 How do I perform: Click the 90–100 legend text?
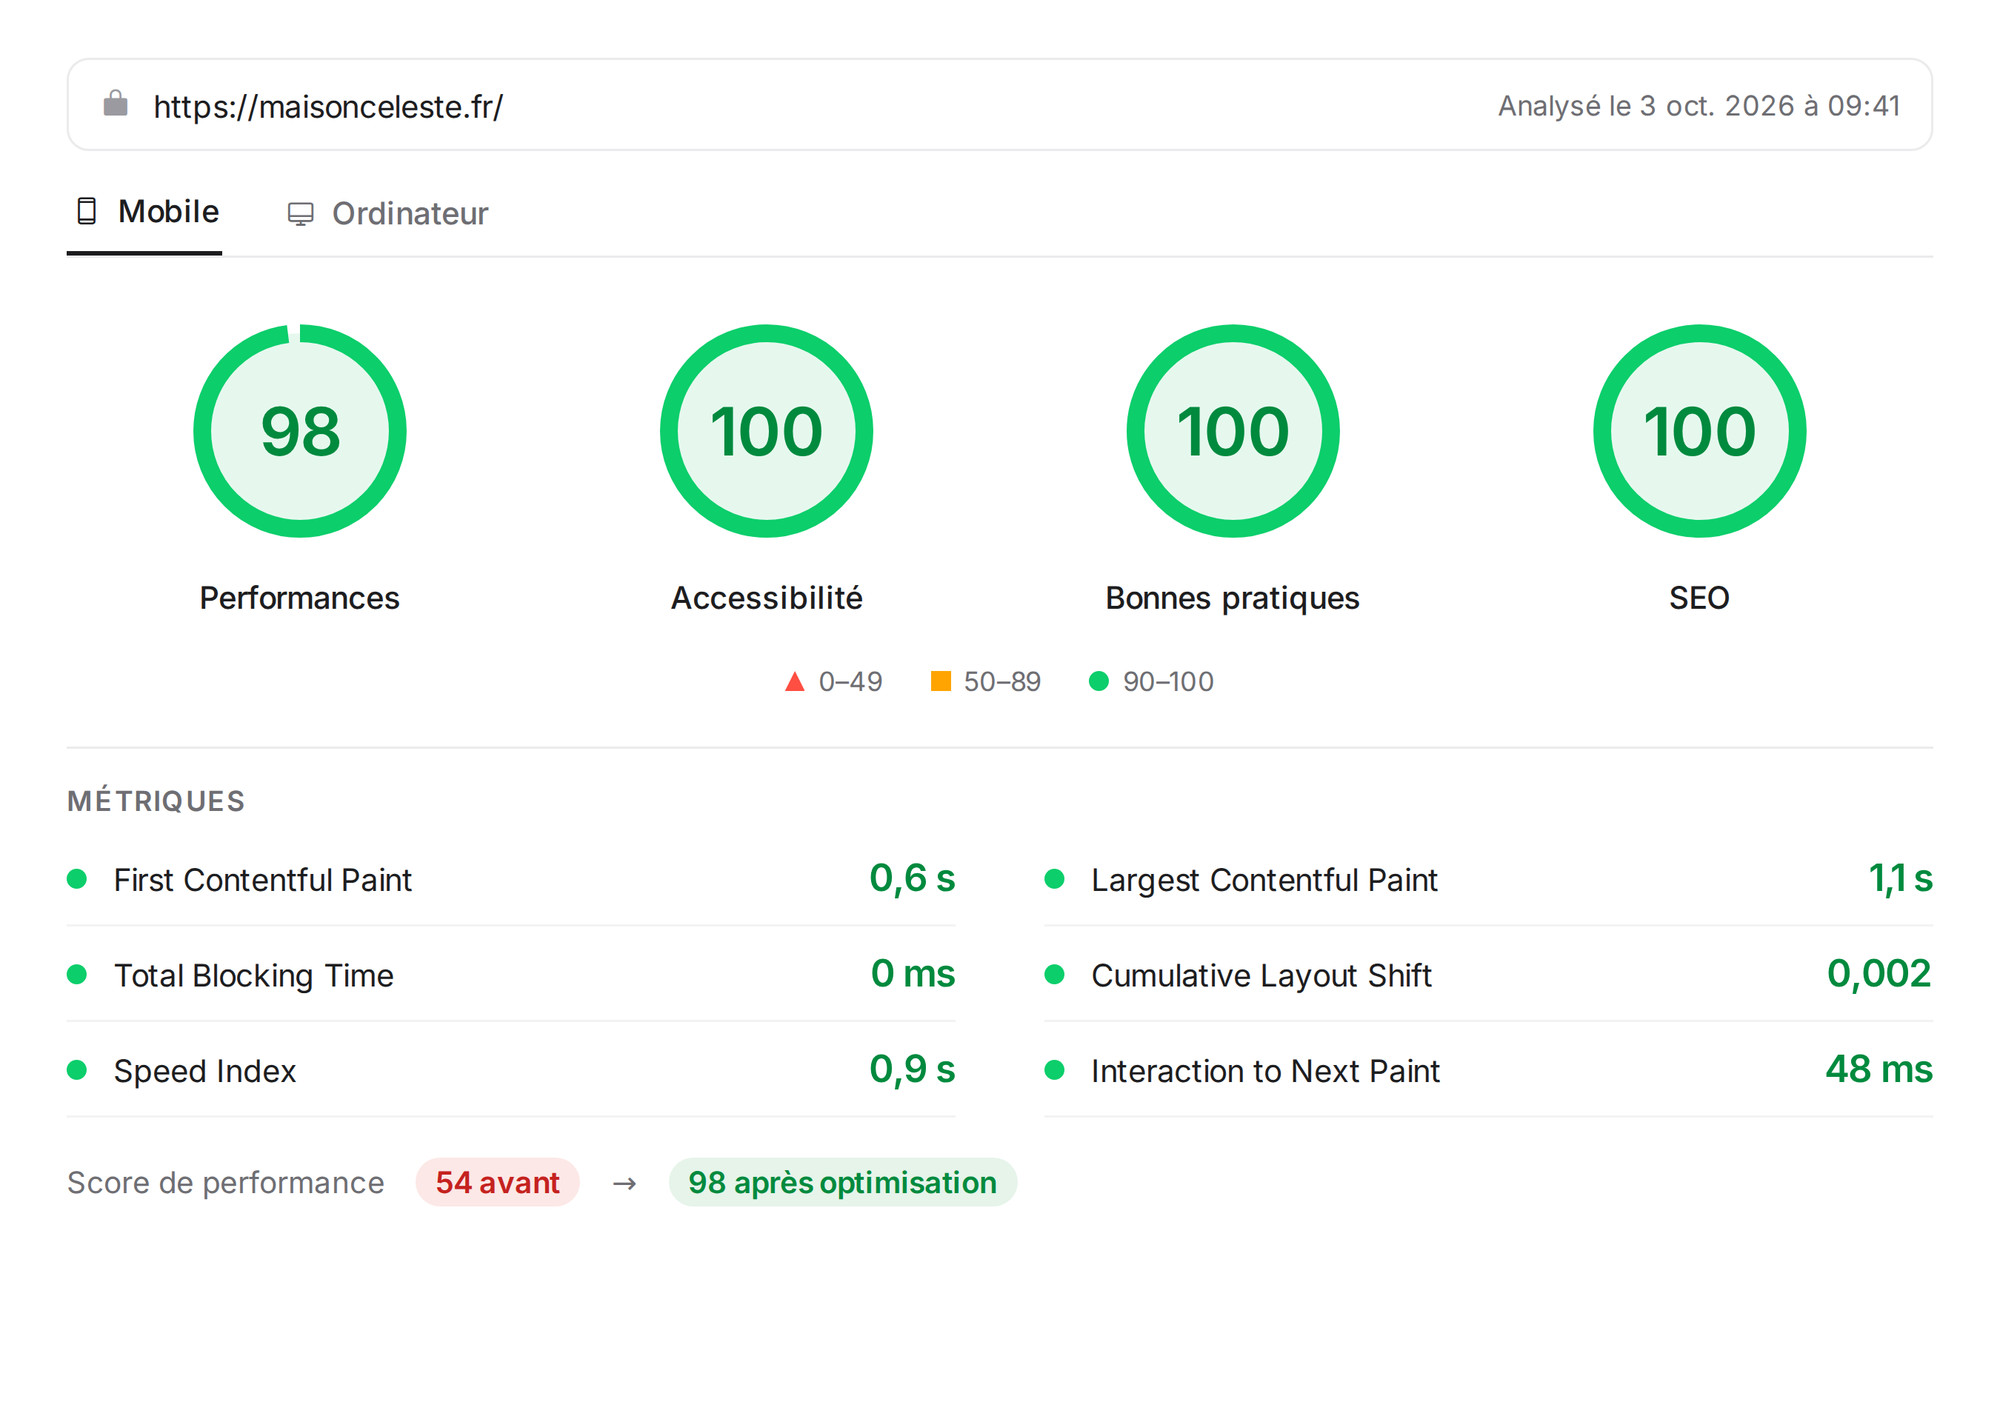tap(1168, 682)
